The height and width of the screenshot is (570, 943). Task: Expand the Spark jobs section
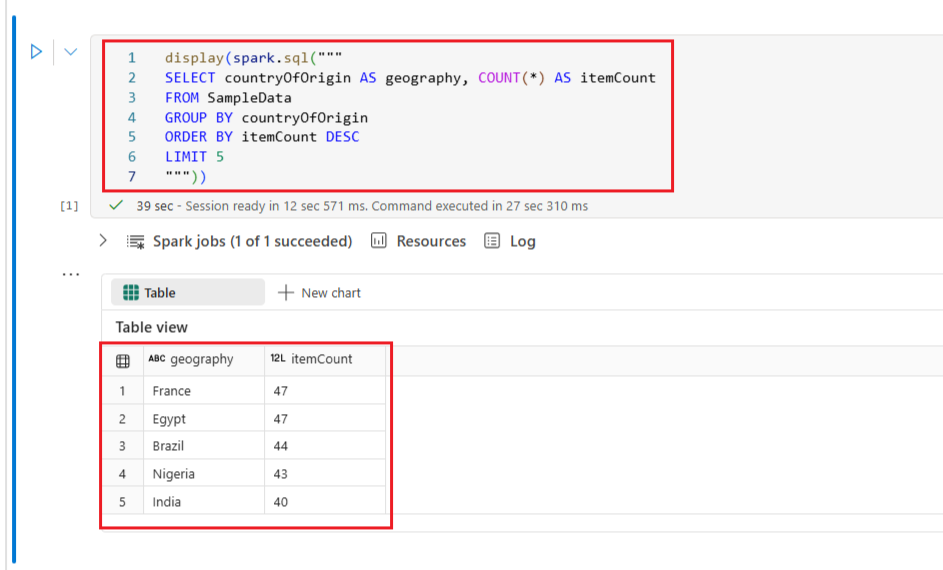click(103, 241)
